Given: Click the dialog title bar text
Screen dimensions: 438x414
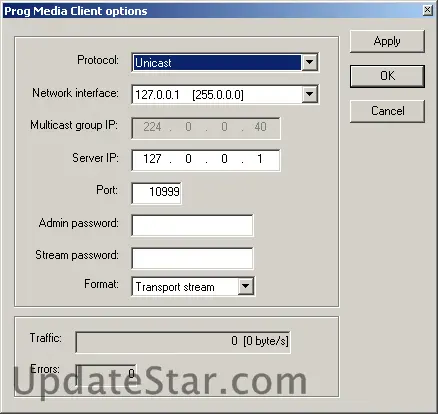Looking at the screenshot, I should pyautogui.click(x=76, y=11).
